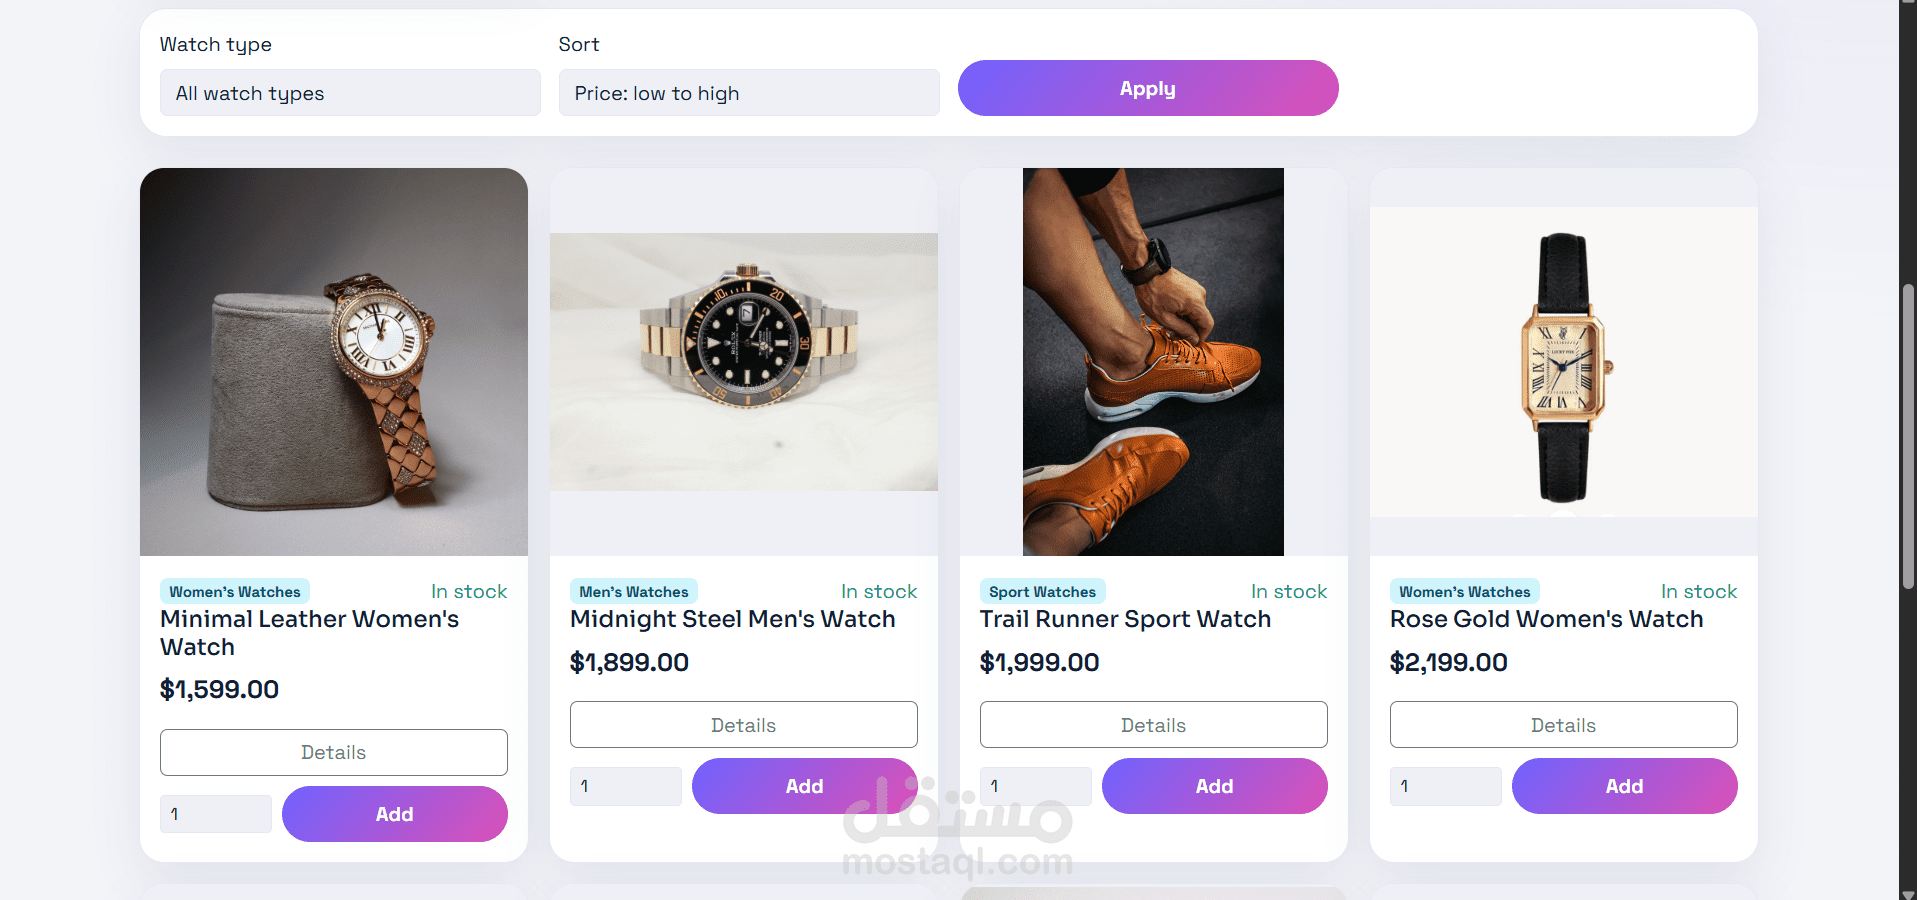Viewport: 1917px width, 900px height.
Task: Open Details for Midnight Steel Men's Watch
Action: pyautogui.click(x=744, y=725)
